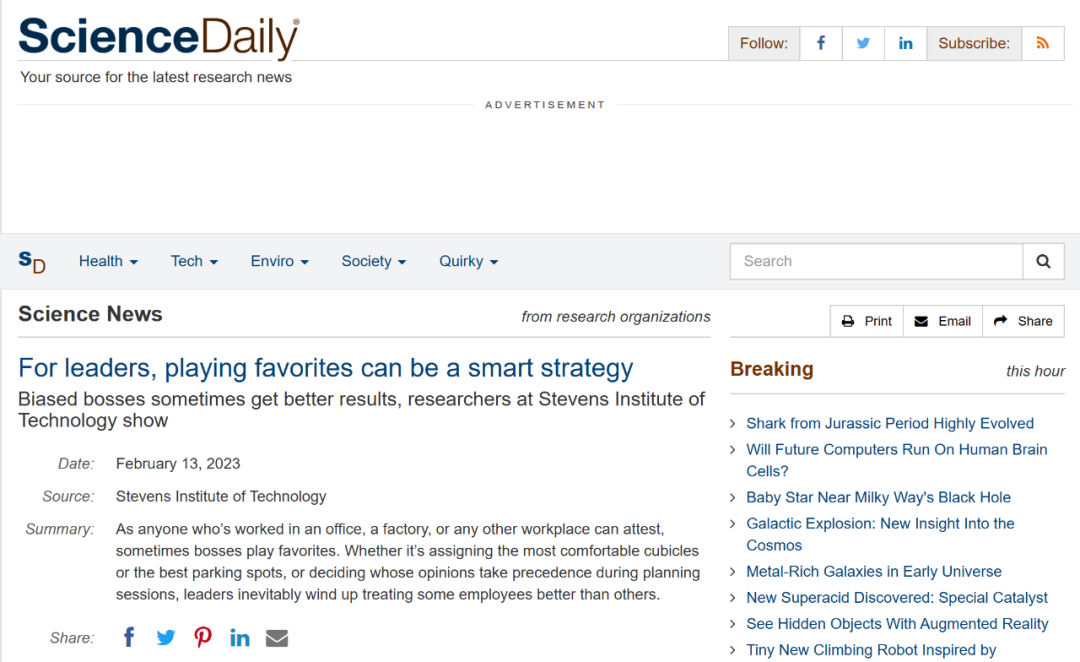This screenshot has width=1080, height=662.
Task: Share article on Pinterest icon
Action: coord(203,637)
